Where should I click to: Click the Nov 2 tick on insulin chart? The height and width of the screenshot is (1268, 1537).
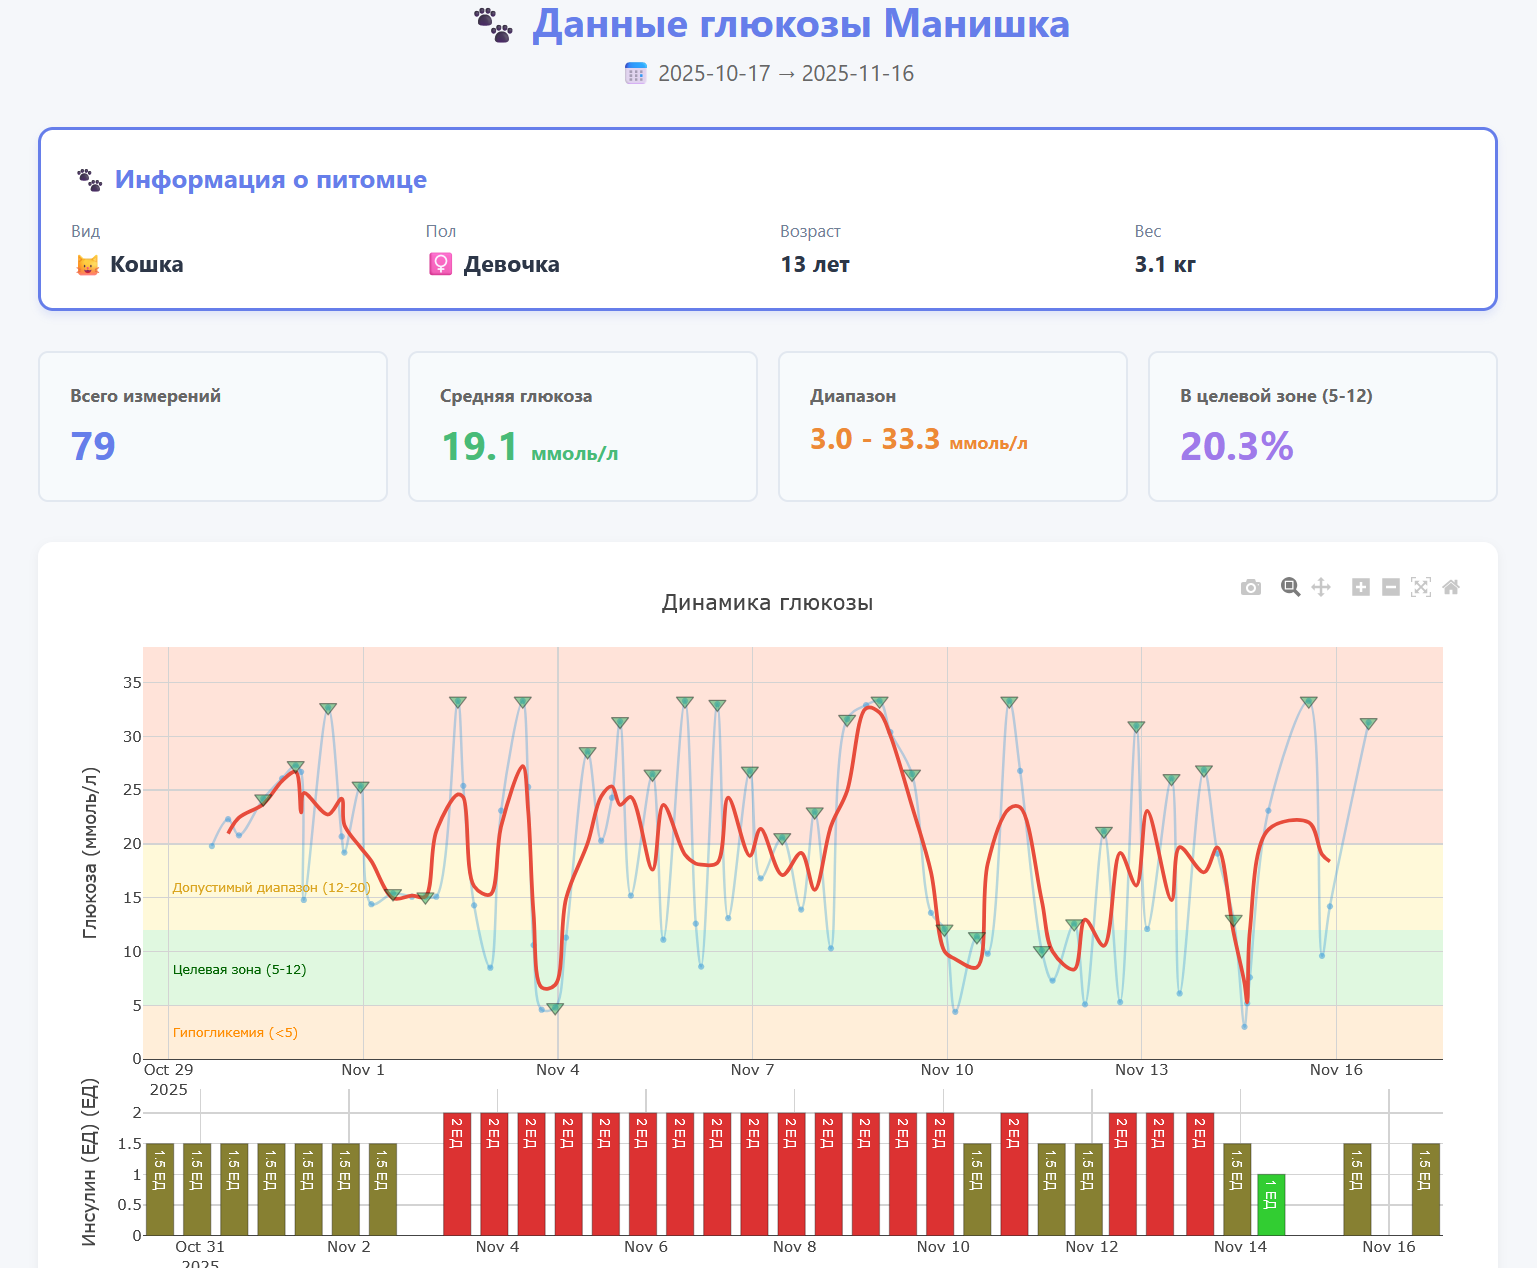(x=349, y=1247)
